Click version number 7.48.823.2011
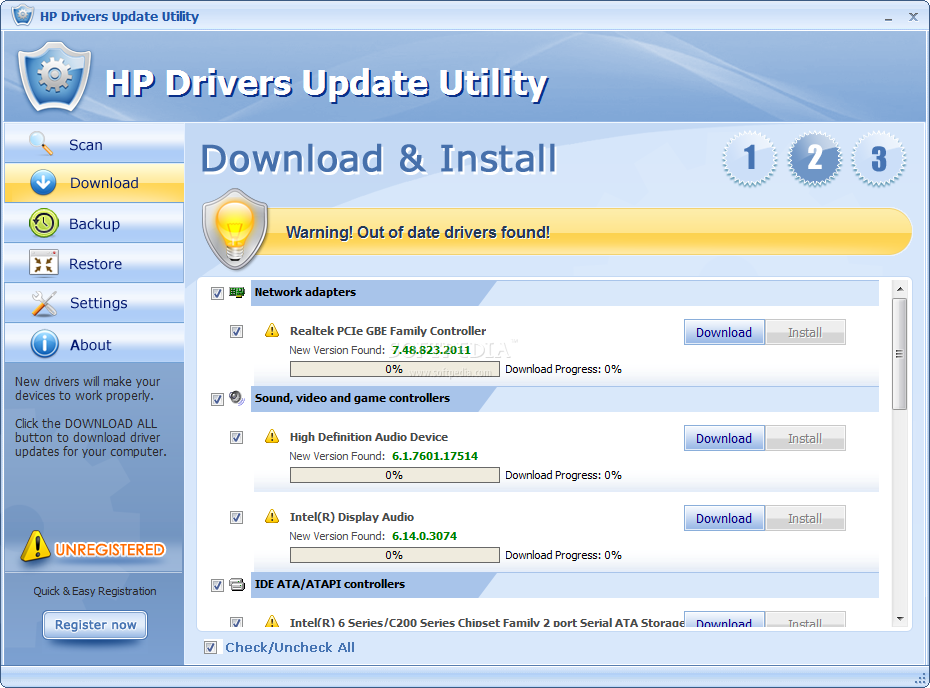The height and width of the screenshot is (688, 930). tap(431, 350)
